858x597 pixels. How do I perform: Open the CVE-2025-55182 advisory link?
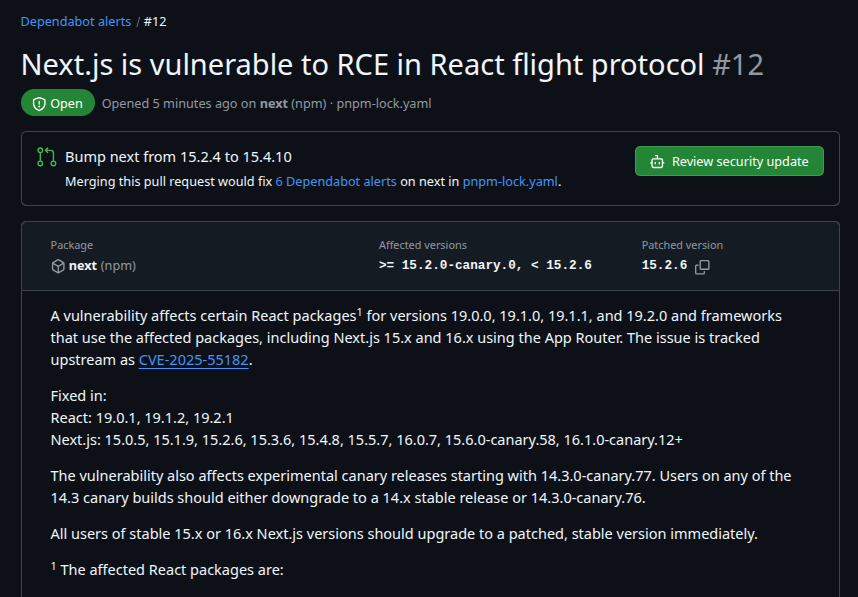point(194,360)
